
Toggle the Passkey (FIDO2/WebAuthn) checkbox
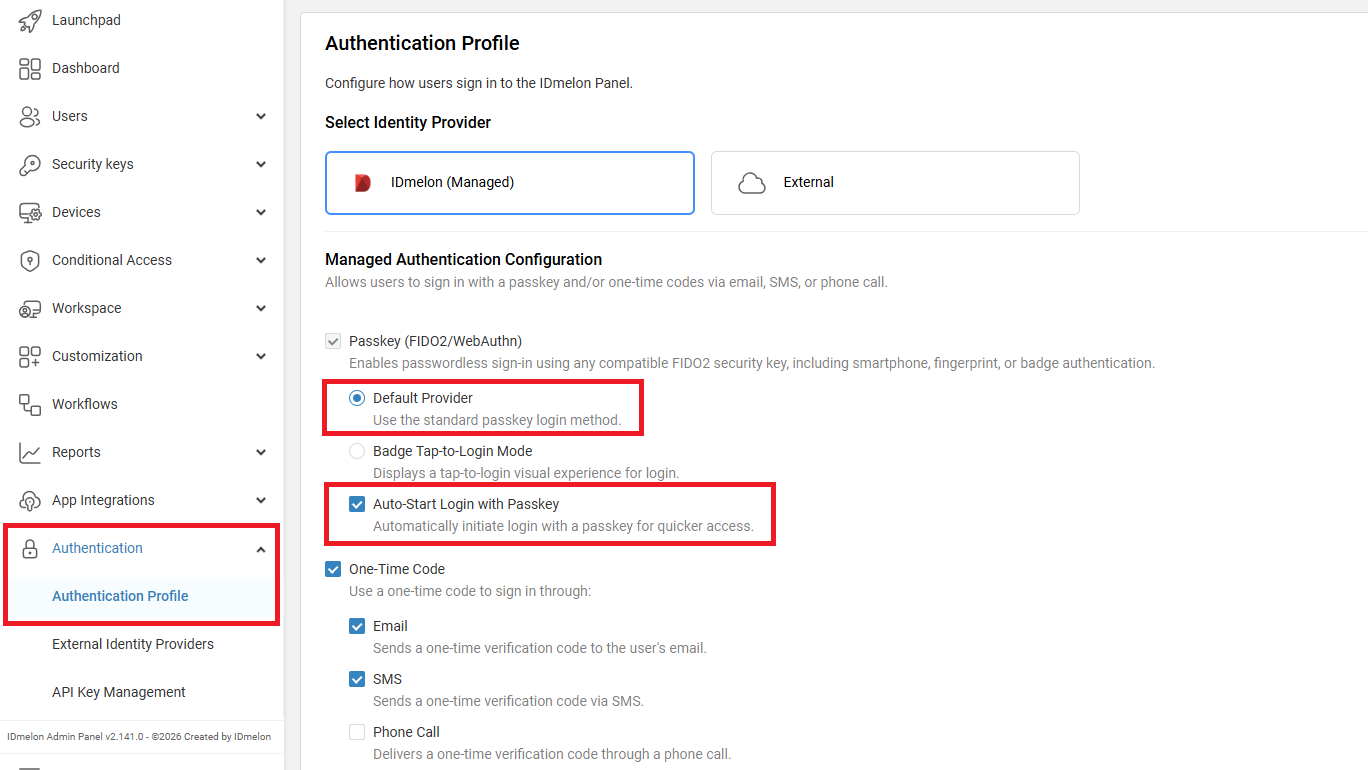click(333, 341)
